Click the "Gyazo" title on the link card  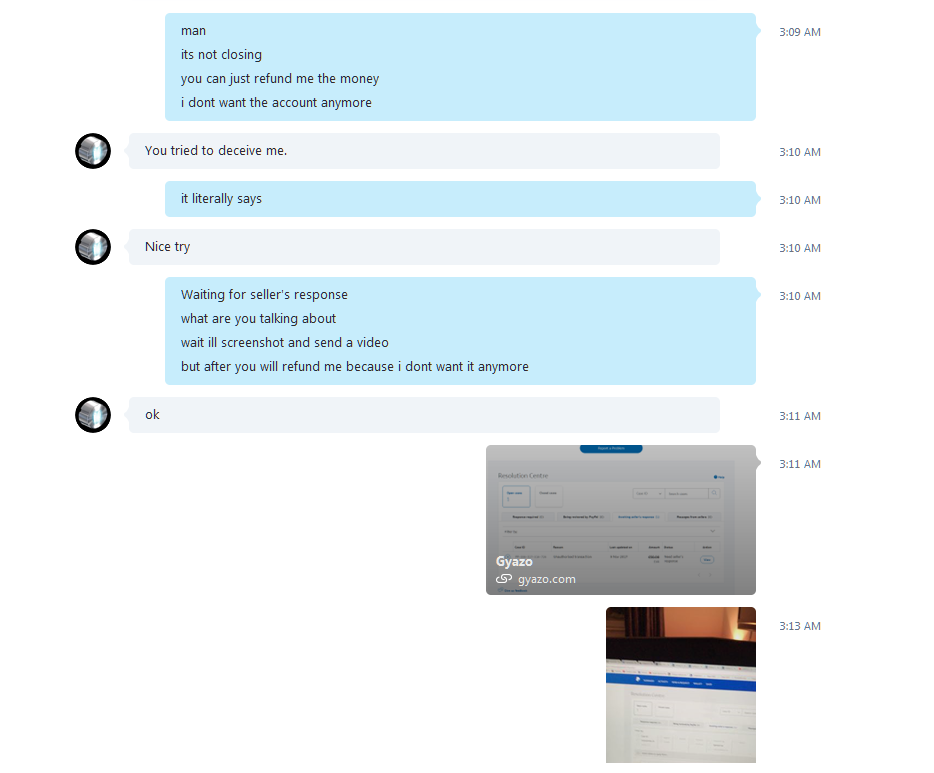pyautogui.click(x=514, y=562)
